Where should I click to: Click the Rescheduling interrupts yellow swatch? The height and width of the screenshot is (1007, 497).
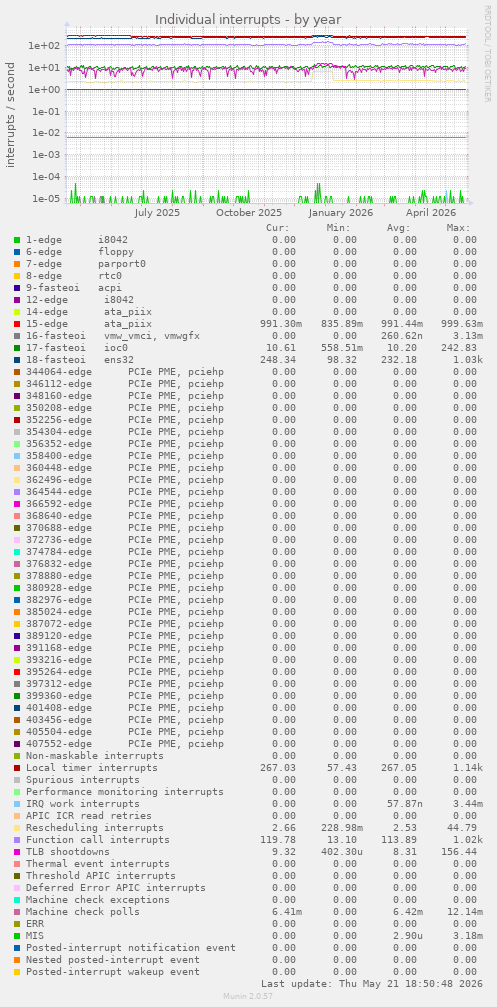[x=17, y=828]
